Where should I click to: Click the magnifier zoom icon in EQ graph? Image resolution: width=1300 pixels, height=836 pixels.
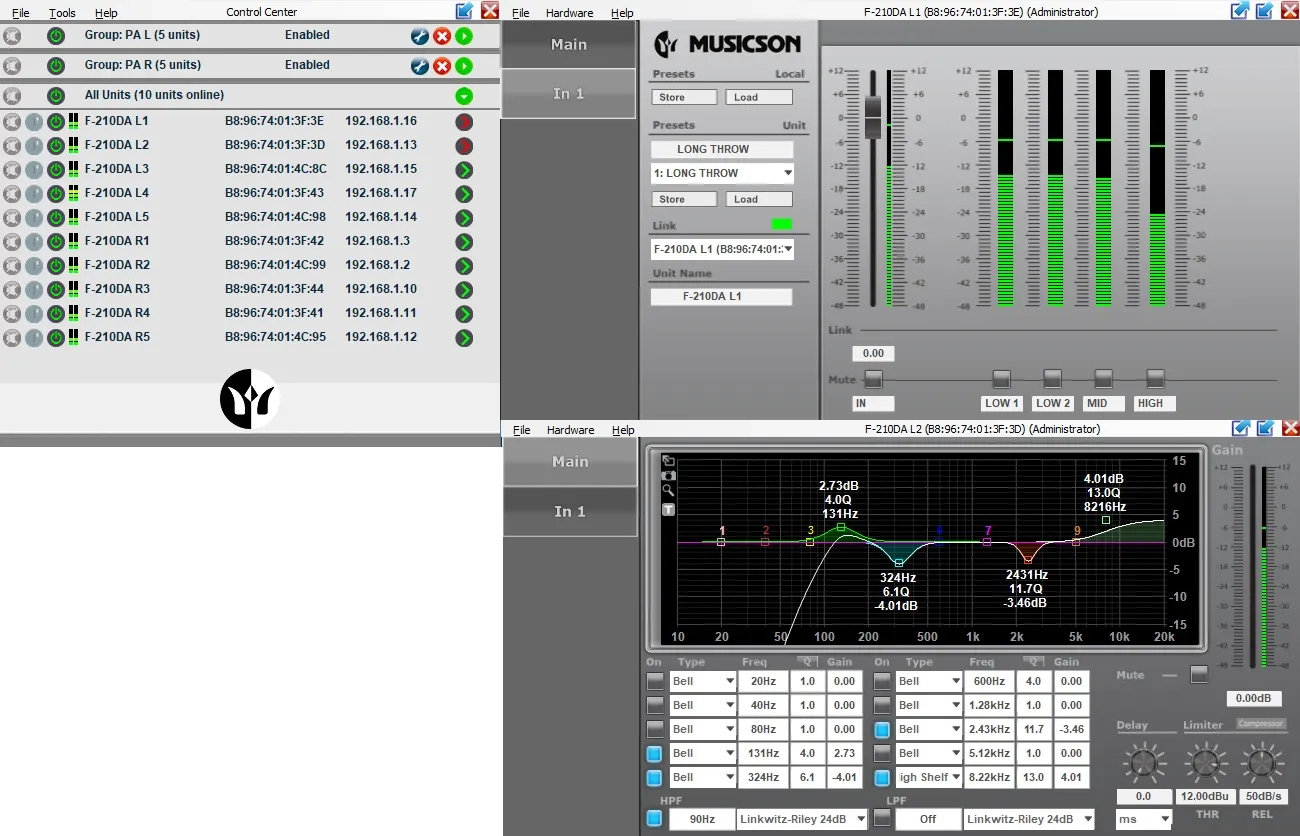(668, 491)
